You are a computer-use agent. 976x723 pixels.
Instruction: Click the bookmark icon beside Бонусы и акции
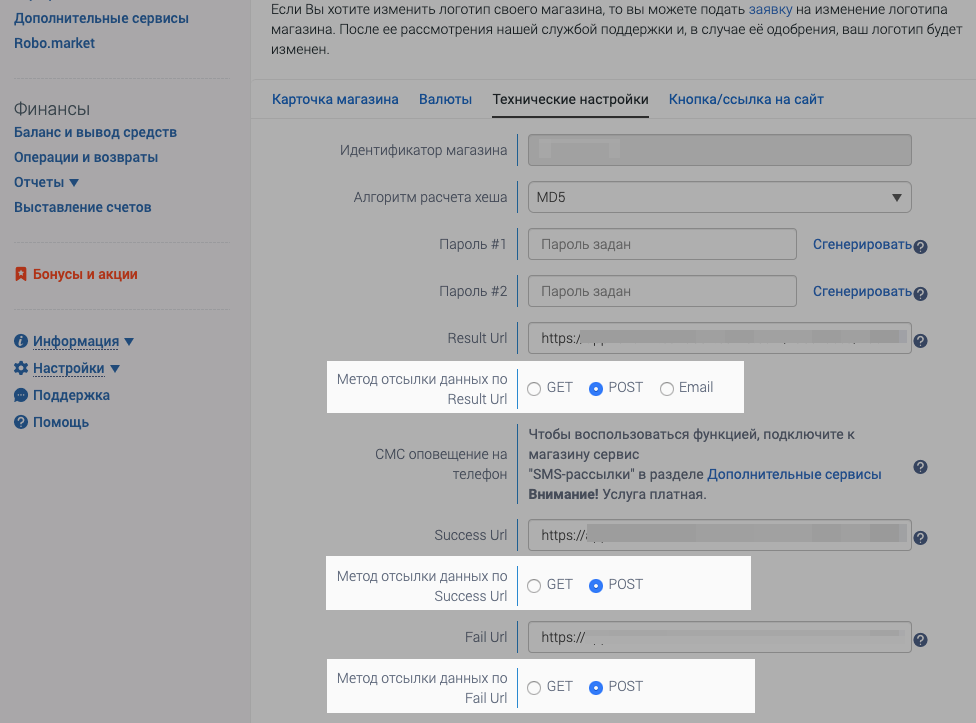[x=21, y=274]
